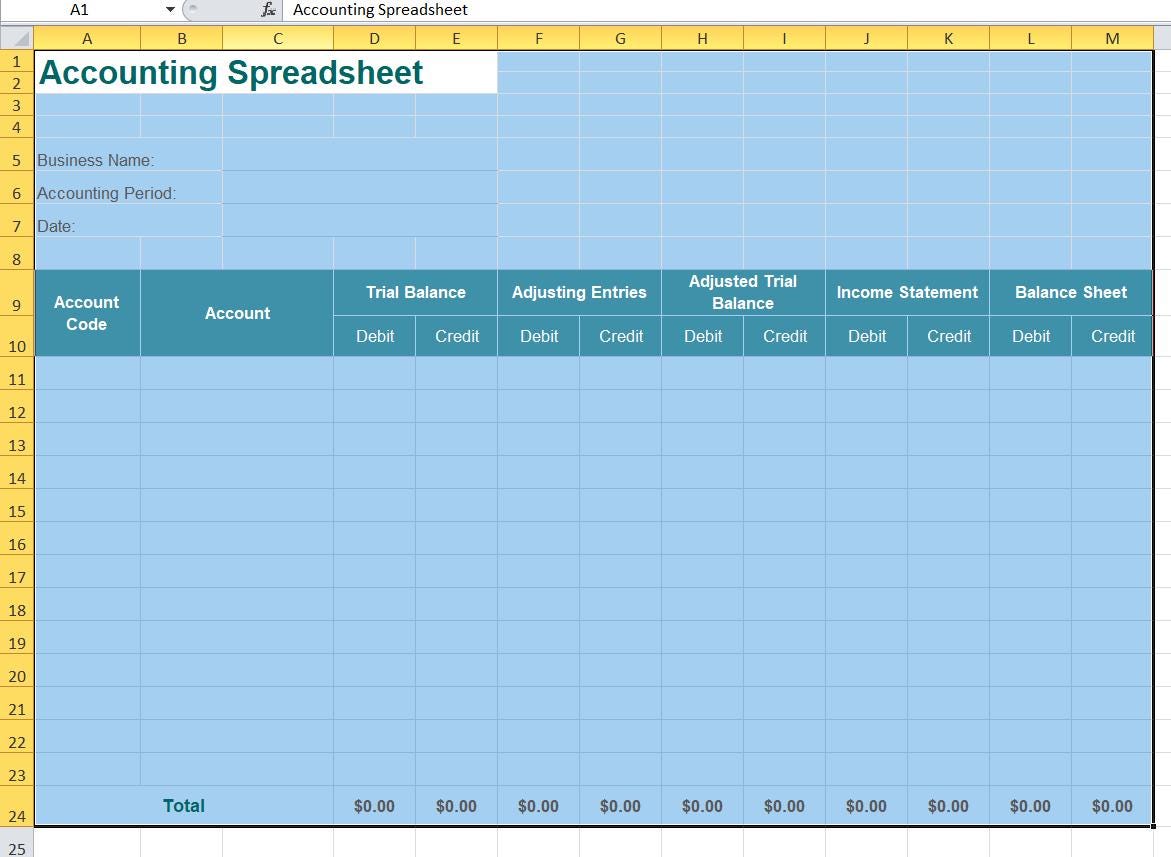The image size is (1171, 857).
Task: Click the 'Business Name:' label cell
Action: click(x=128, y=155)
